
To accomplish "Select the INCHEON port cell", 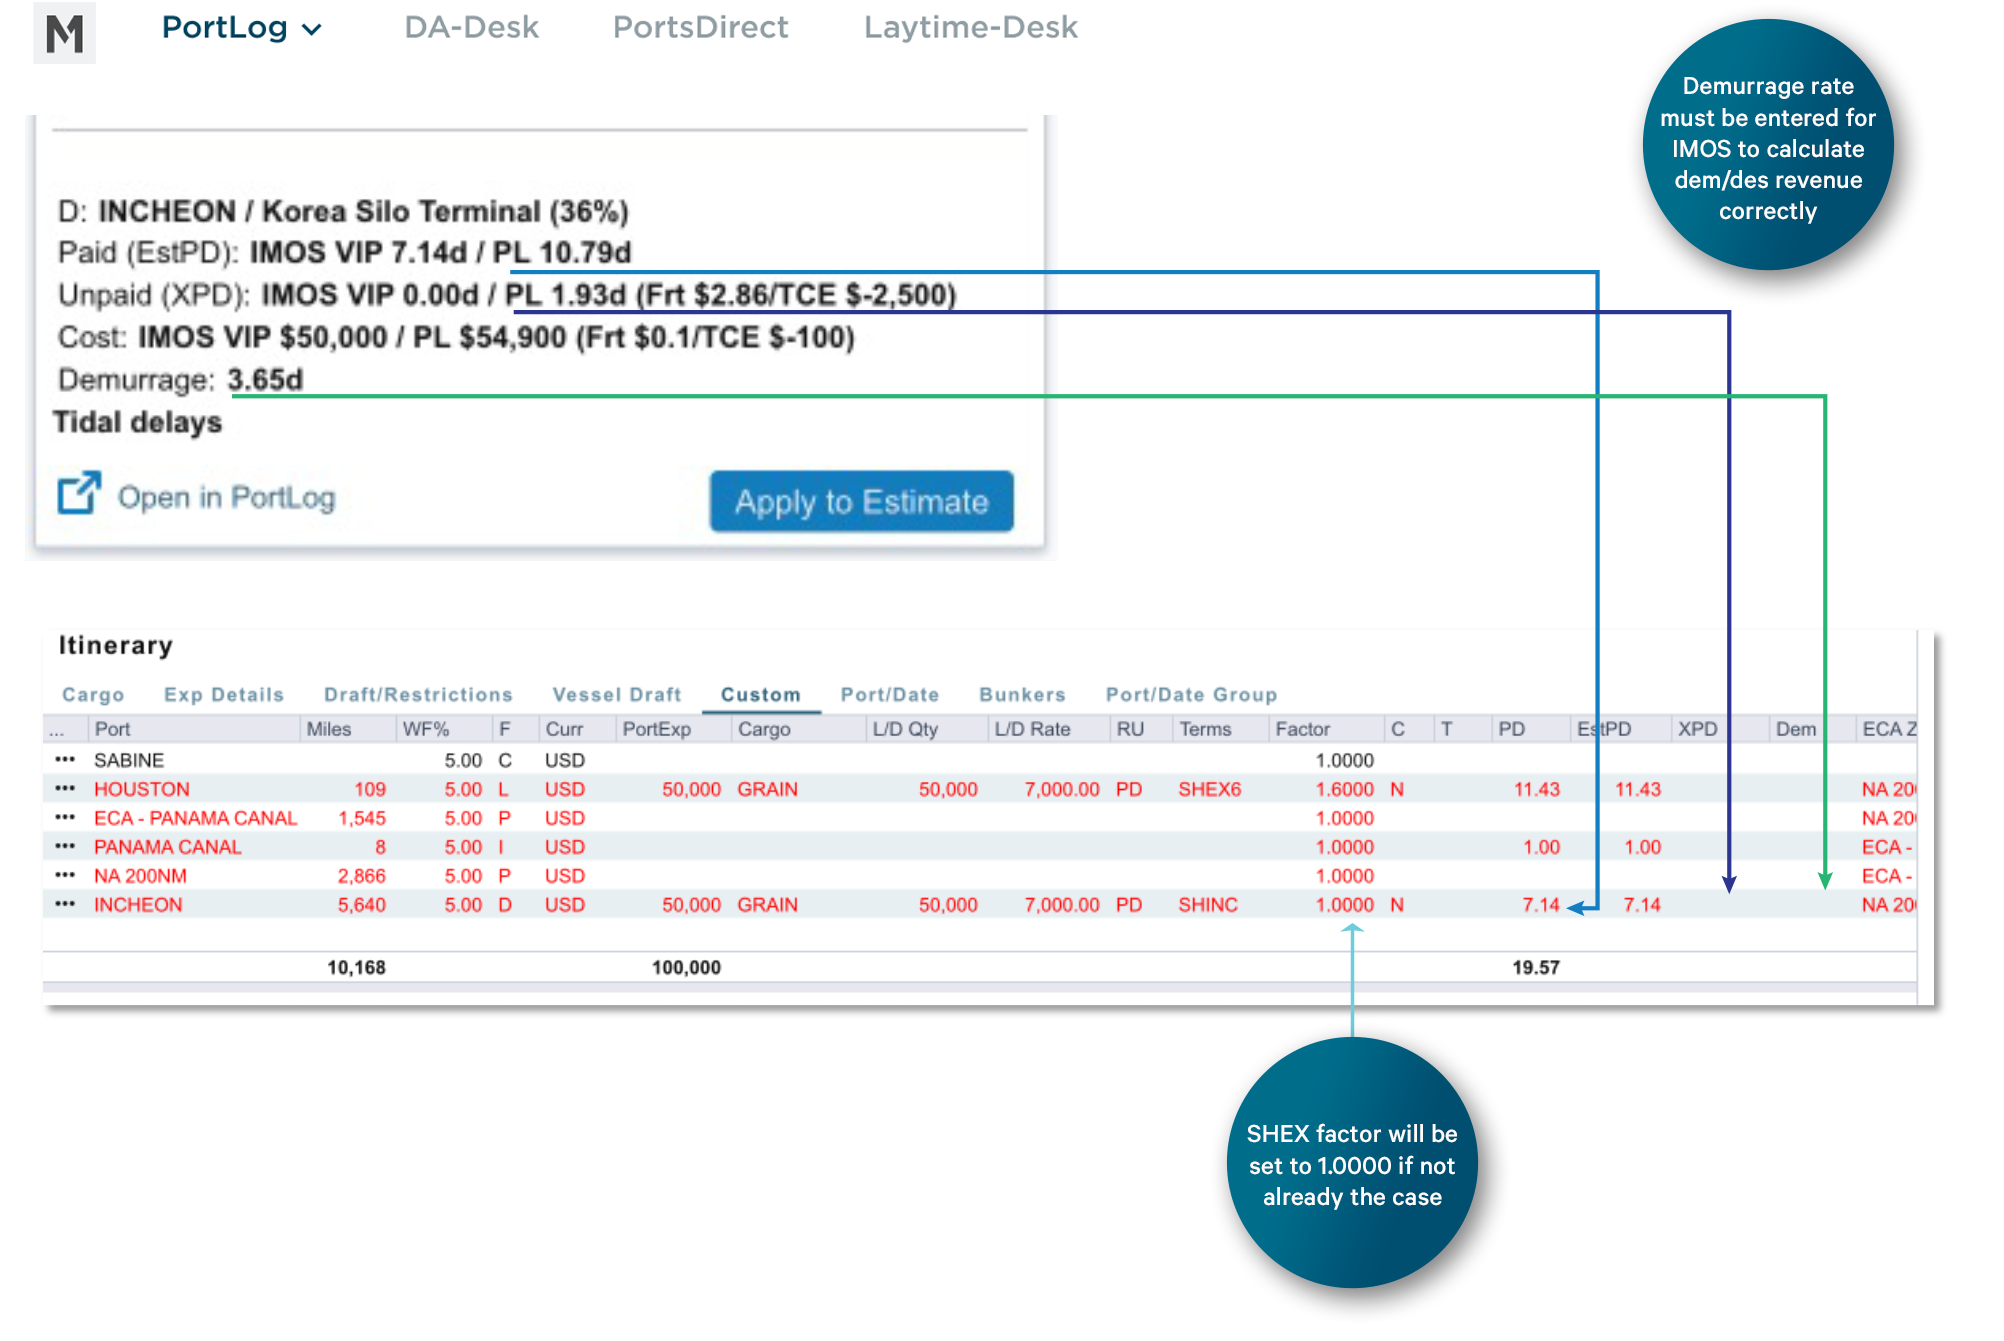I will pos(138,905).
